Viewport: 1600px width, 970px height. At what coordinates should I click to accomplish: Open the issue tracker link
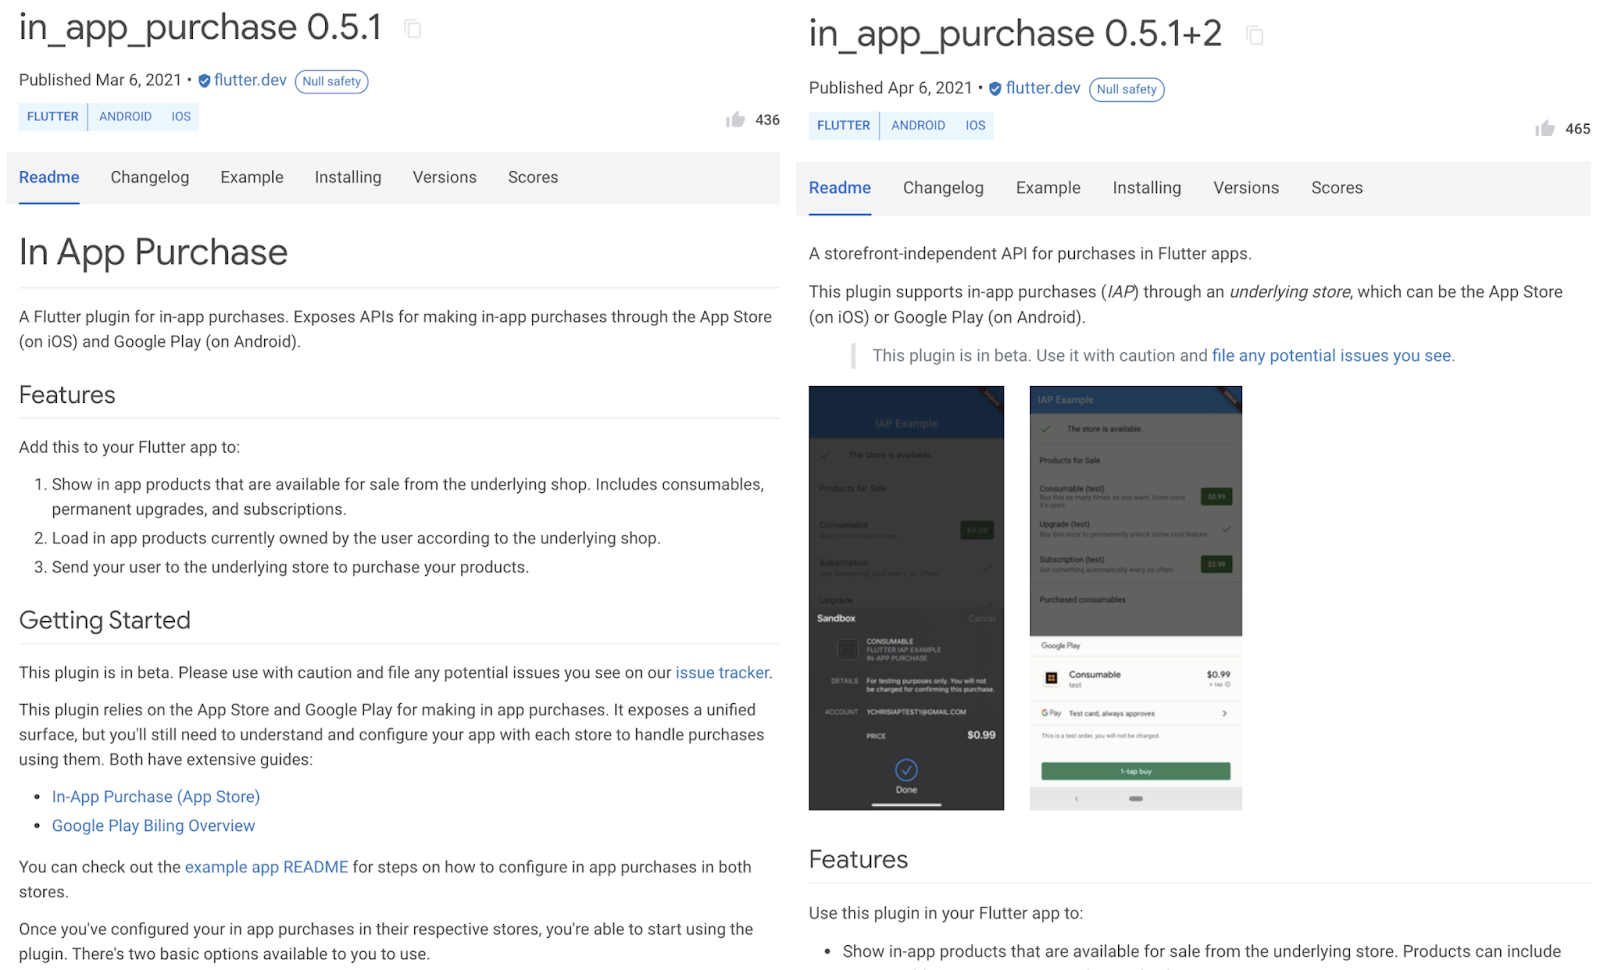coord(722,672)
